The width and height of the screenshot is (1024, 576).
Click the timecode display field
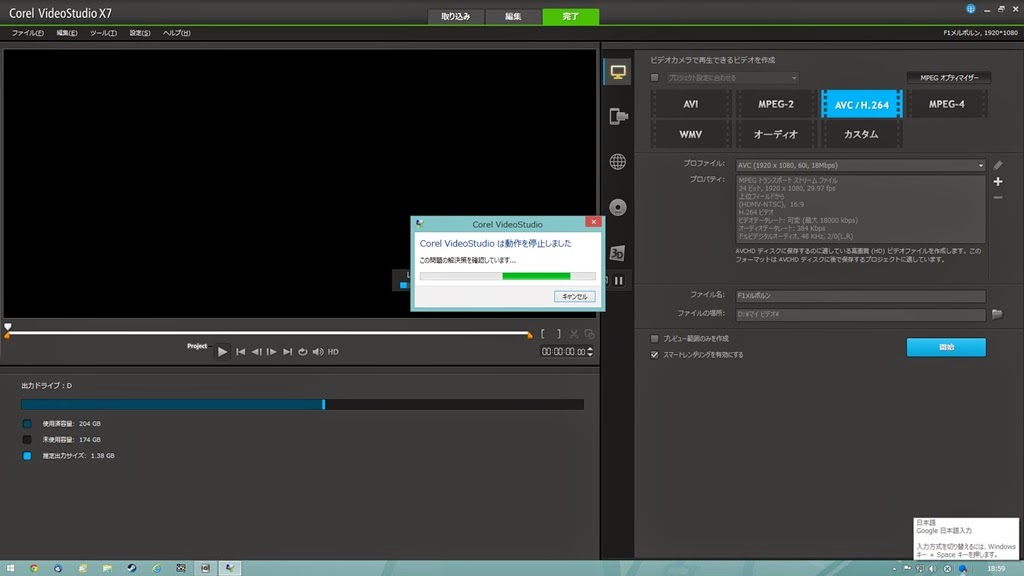pyautogui.click(x=563, y=352)
